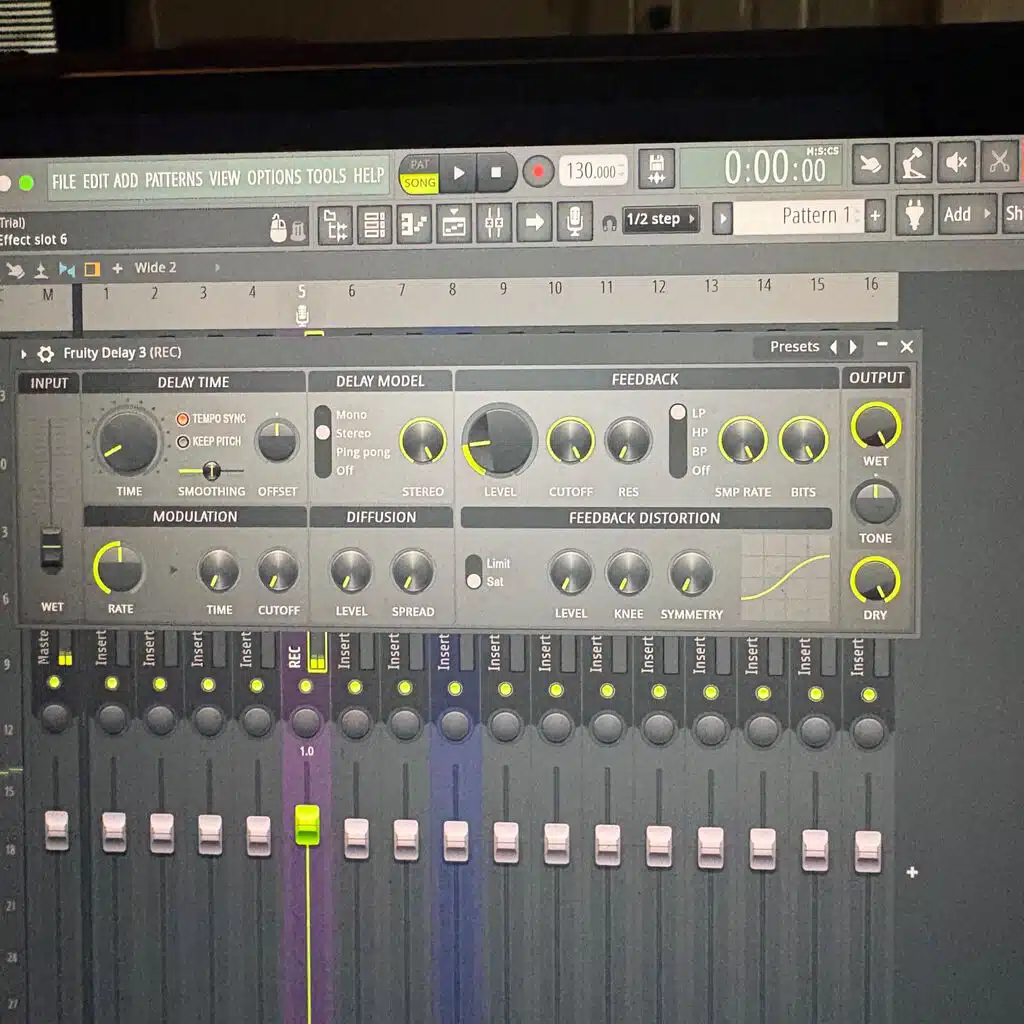
Task: Select Mono delay model
Action: tap(351, 415)
